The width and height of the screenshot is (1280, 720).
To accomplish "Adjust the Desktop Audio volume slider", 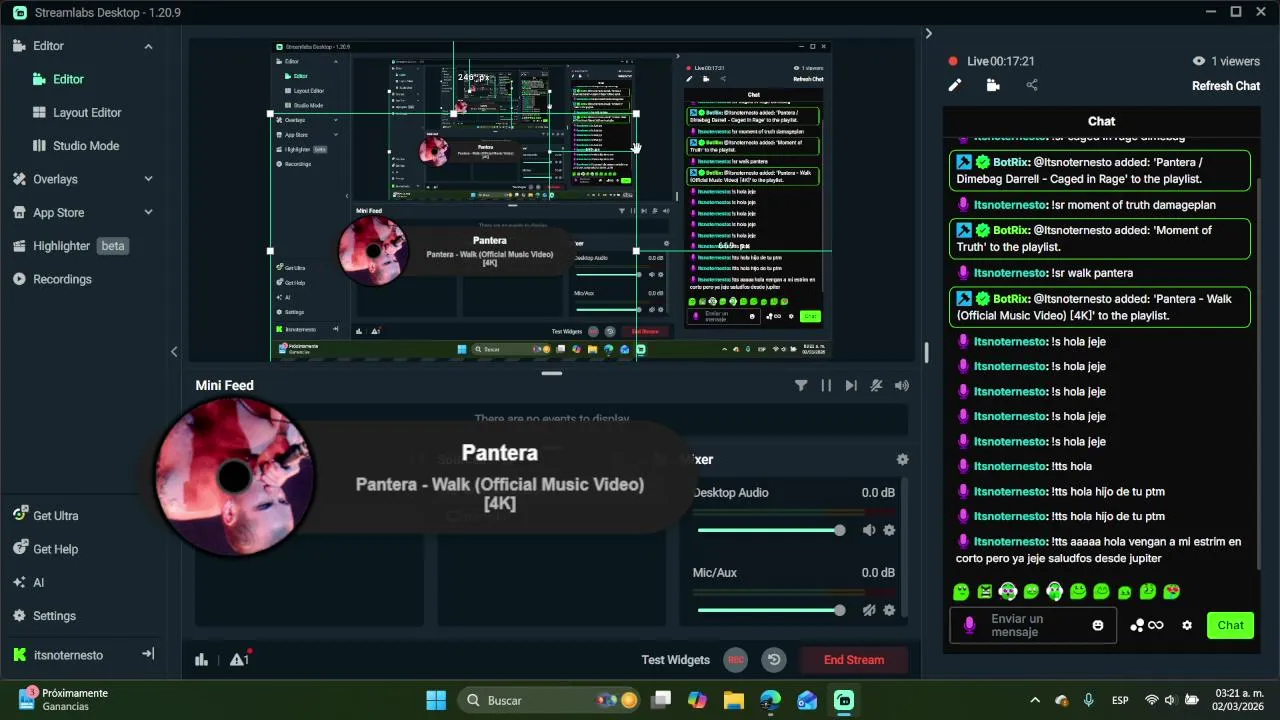I will (770, 530).
